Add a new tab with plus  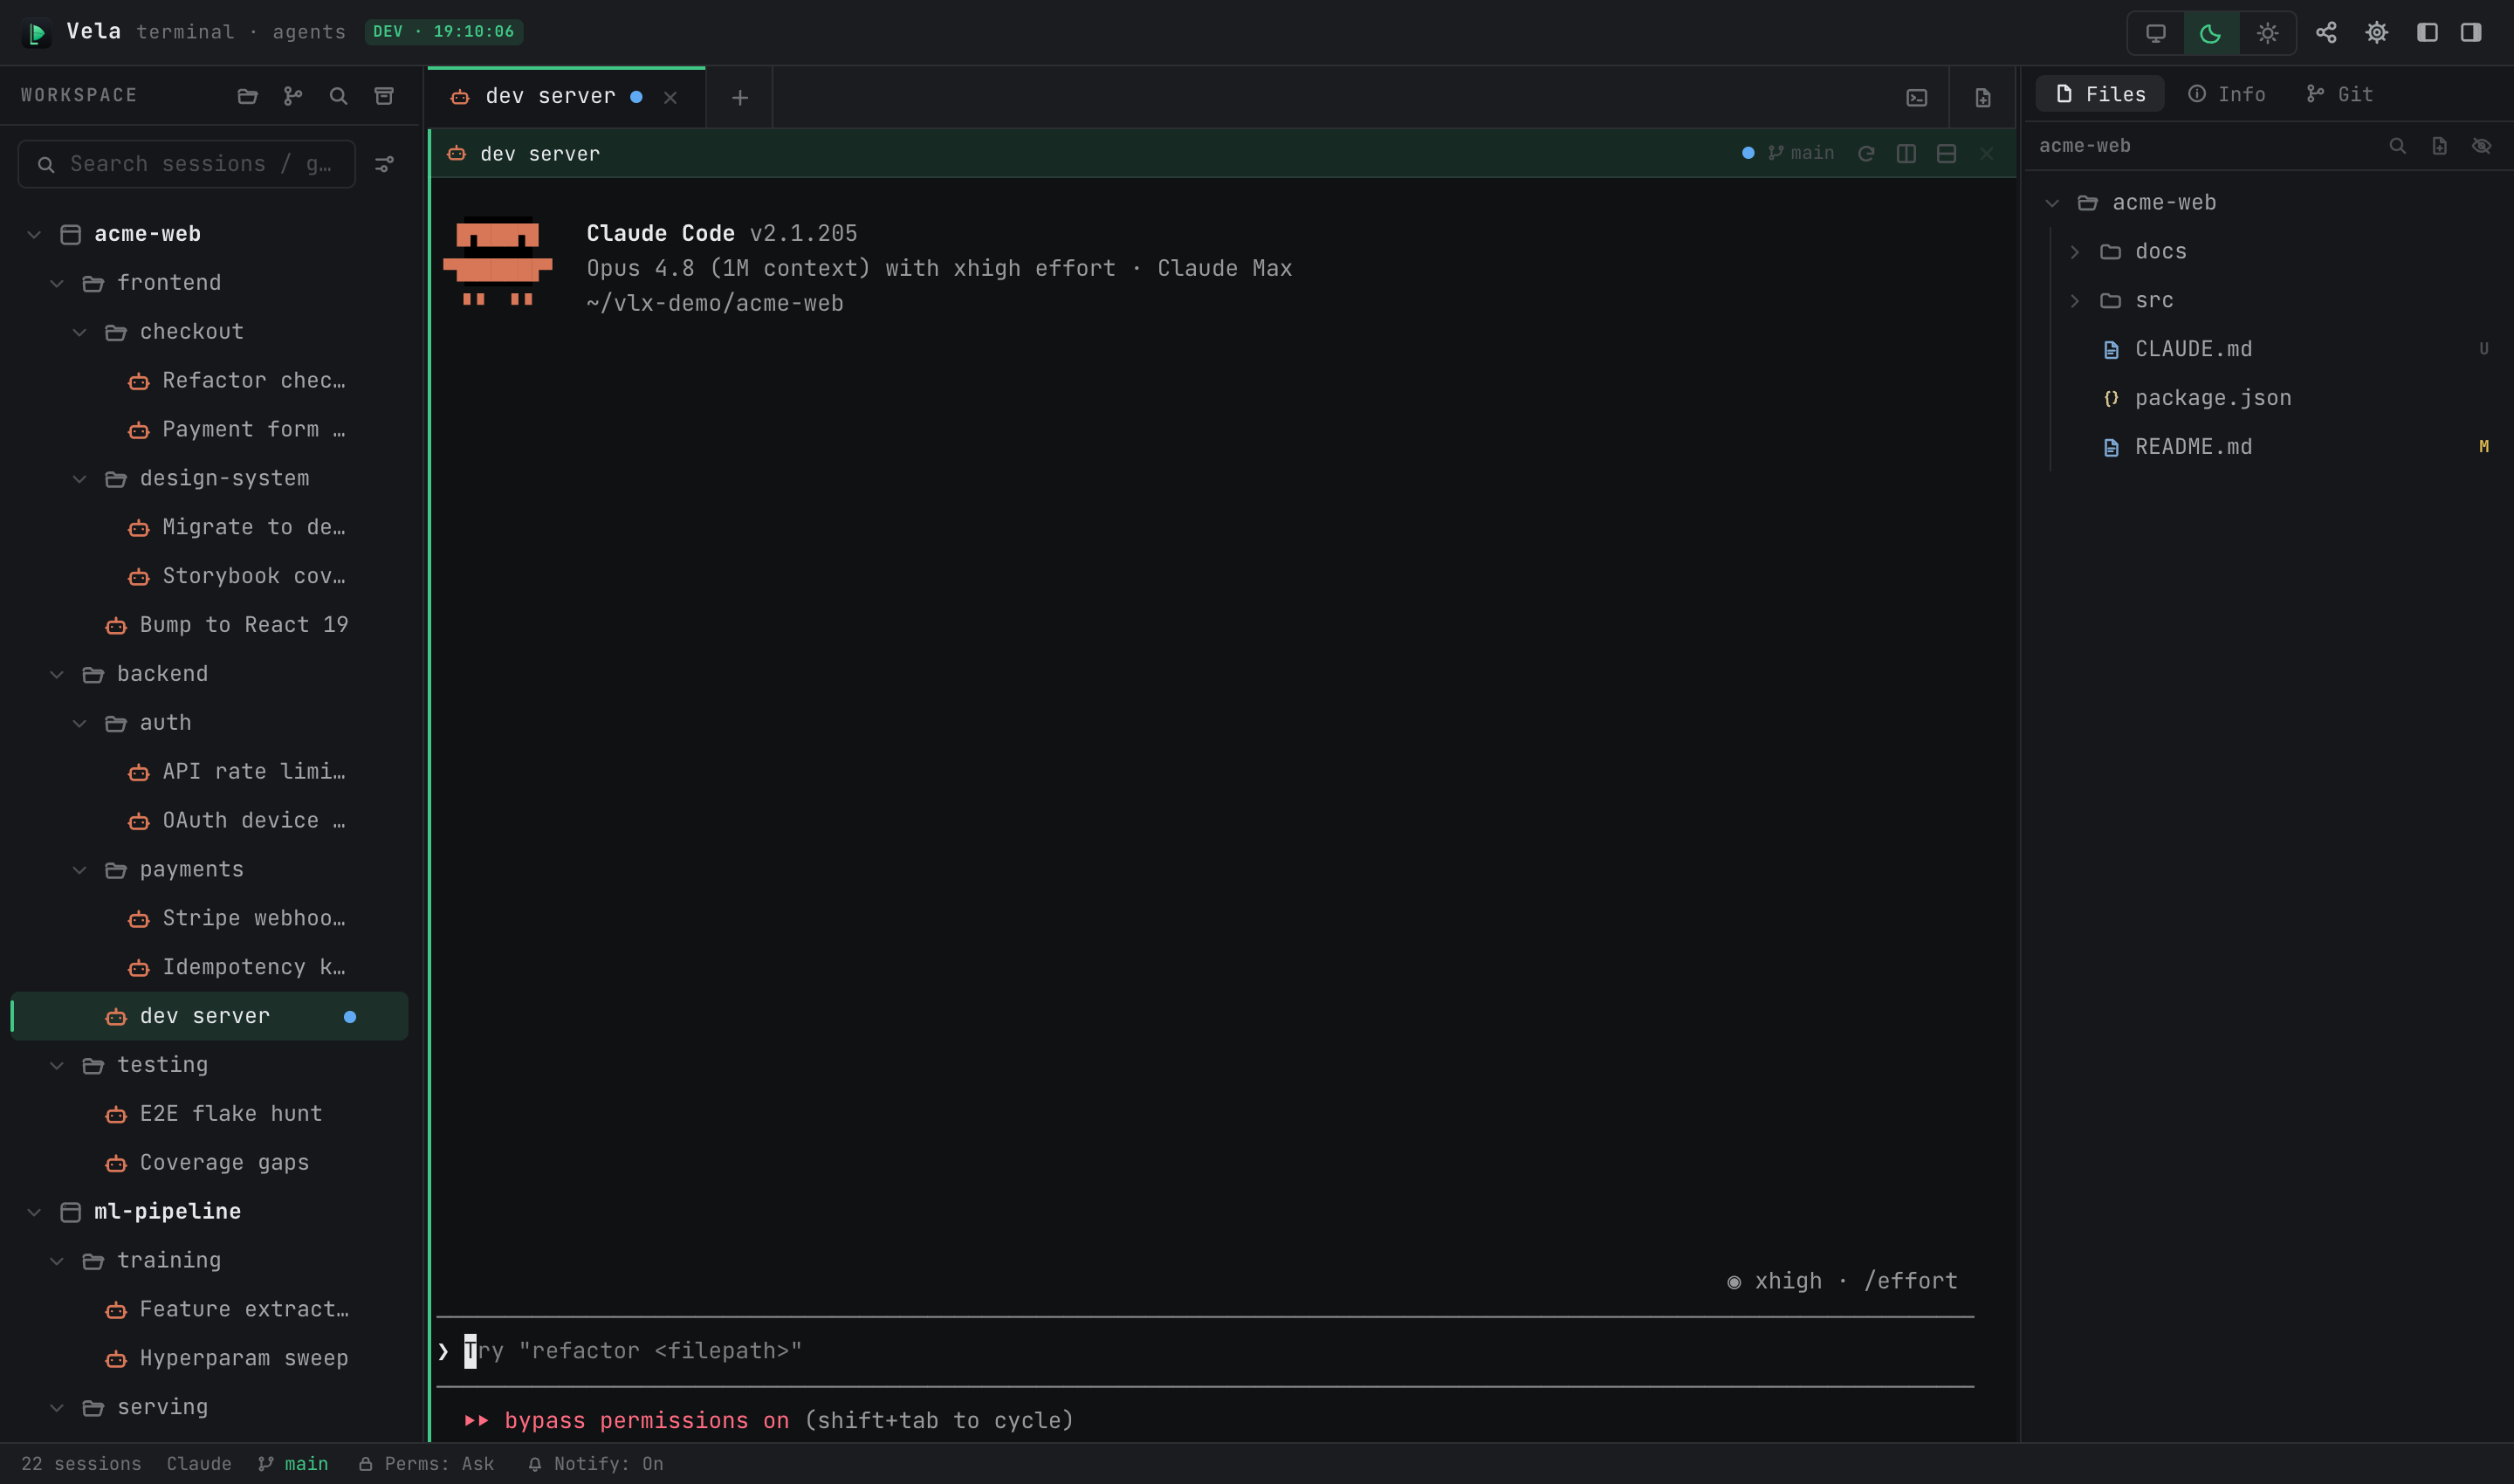(739, 98)
